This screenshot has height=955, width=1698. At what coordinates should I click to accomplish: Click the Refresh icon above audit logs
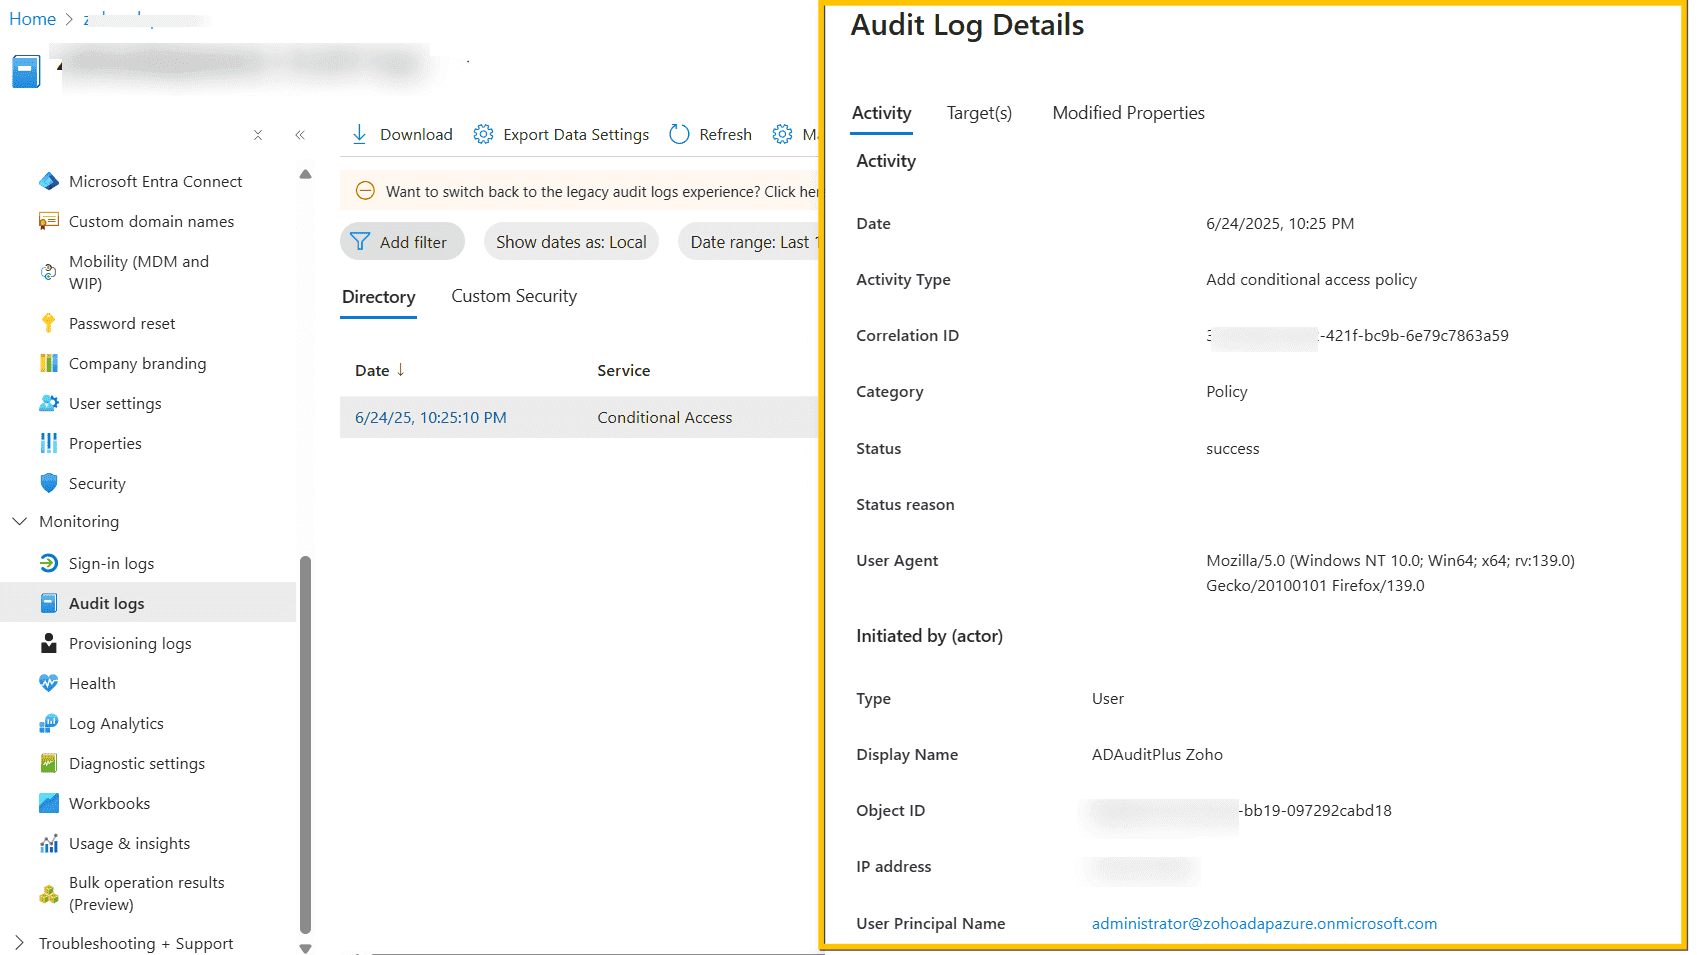(x=680, y=133)
